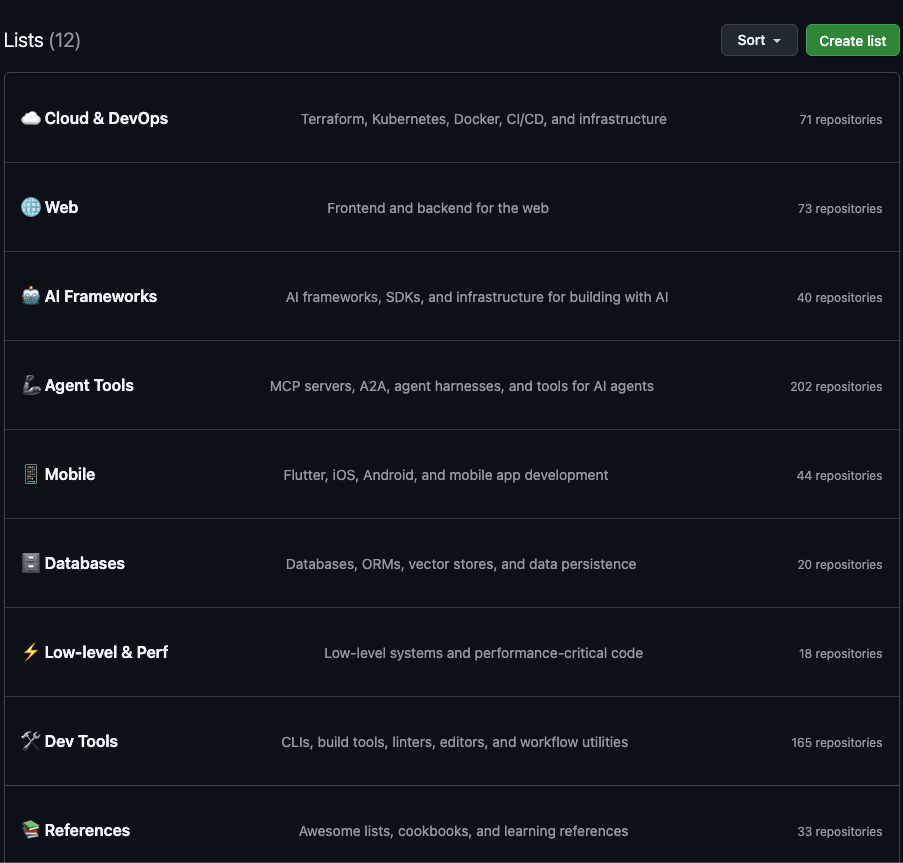Click the hammer and wrench emoji beside Dev Tools
903x863 pixels.
31,741
